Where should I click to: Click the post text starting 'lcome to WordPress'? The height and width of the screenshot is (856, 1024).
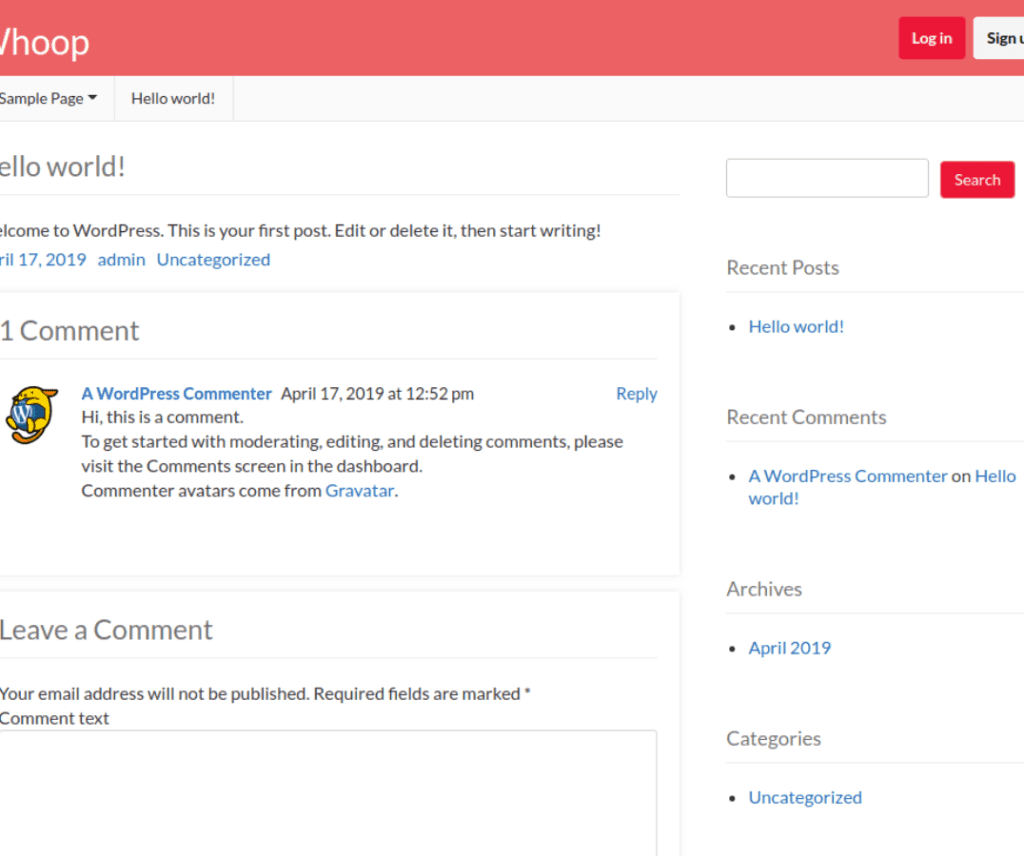(x=300, y=230)
